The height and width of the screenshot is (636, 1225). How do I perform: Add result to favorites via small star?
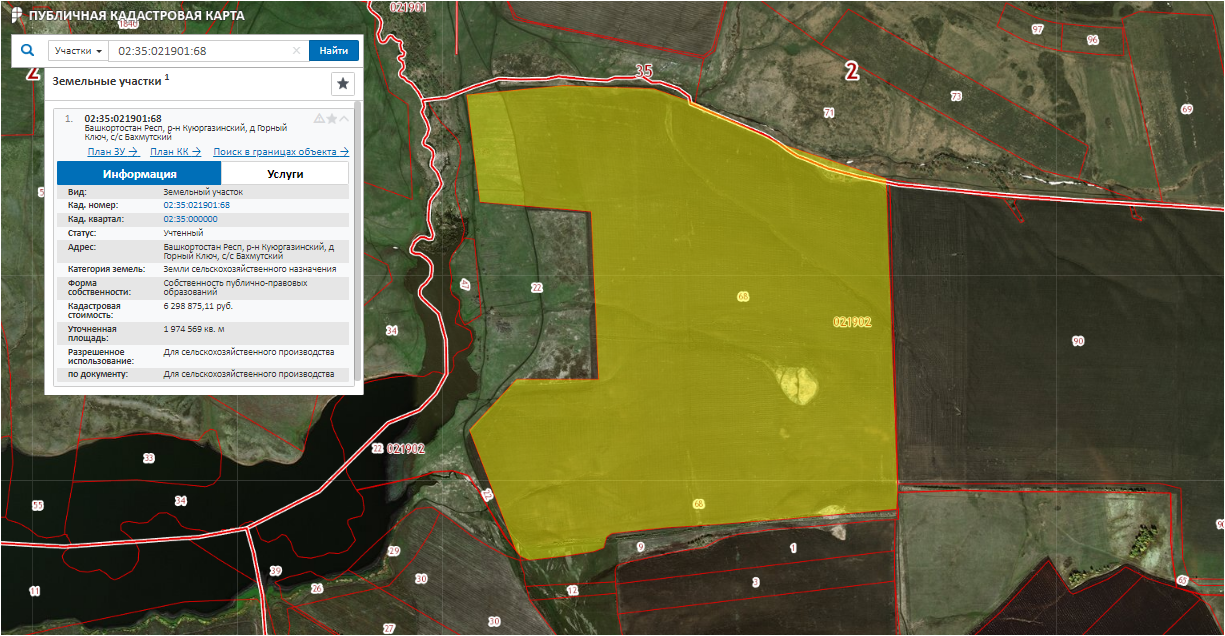332,118
